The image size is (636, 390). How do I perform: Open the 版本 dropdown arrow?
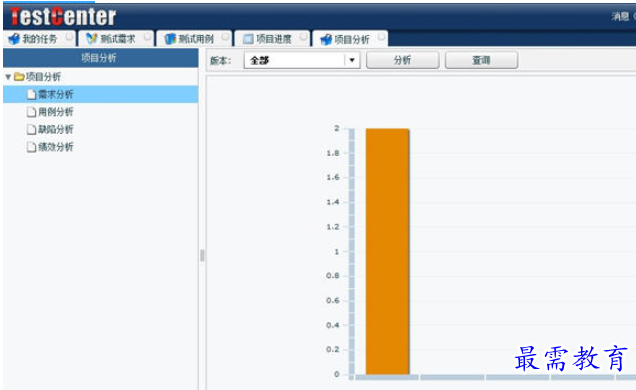[352, 60]
